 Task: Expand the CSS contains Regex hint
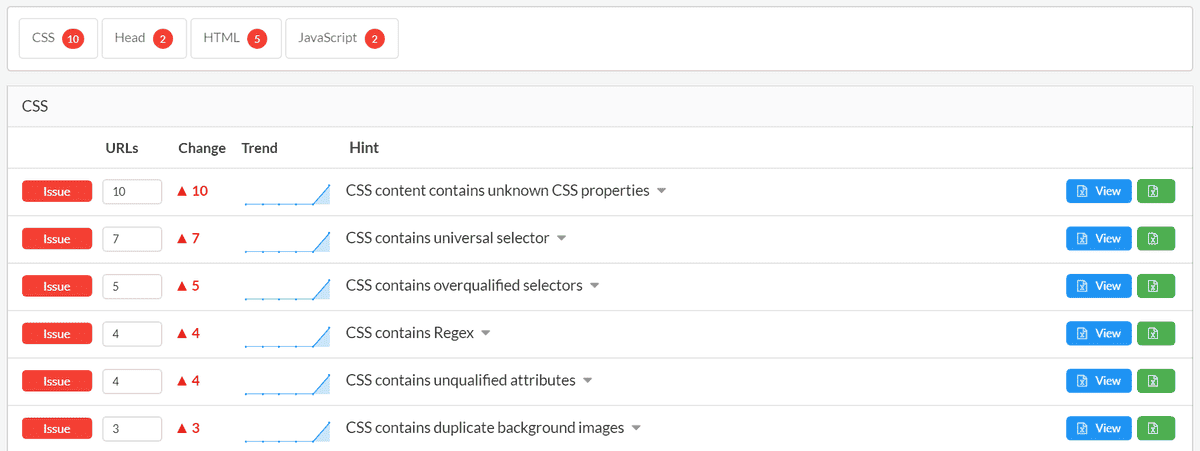tap(486, 333)
